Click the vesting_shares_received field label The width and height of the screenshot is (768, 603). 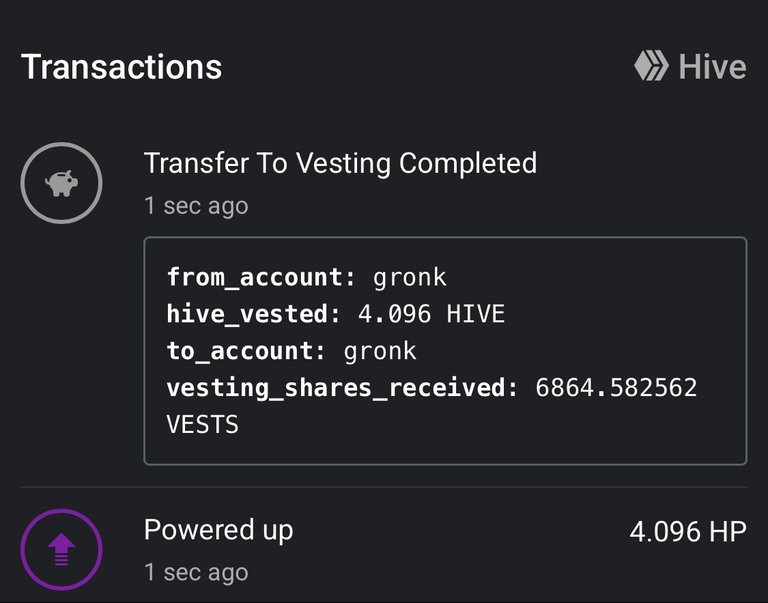tap(342, 387)
